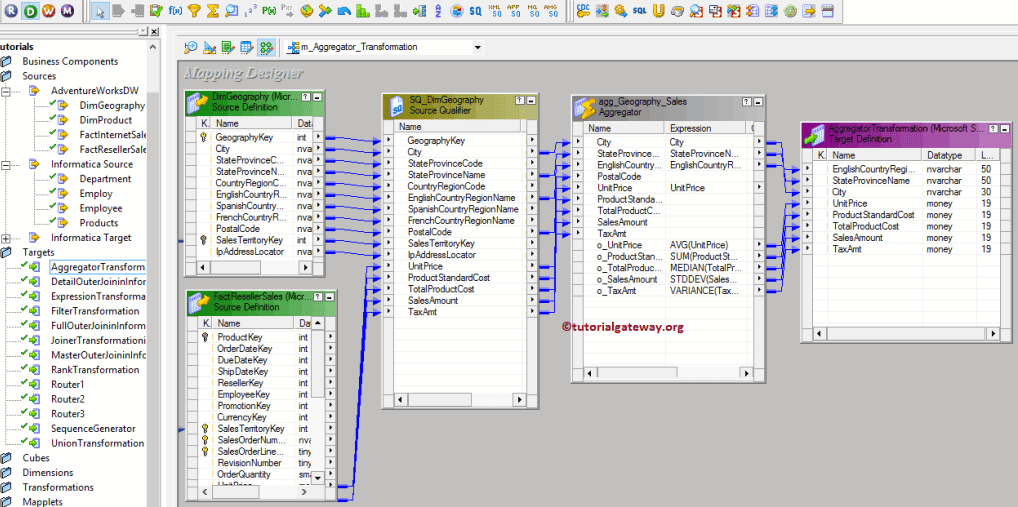Add a Union U transformation

pyautogui.click(x=658, y=10)
